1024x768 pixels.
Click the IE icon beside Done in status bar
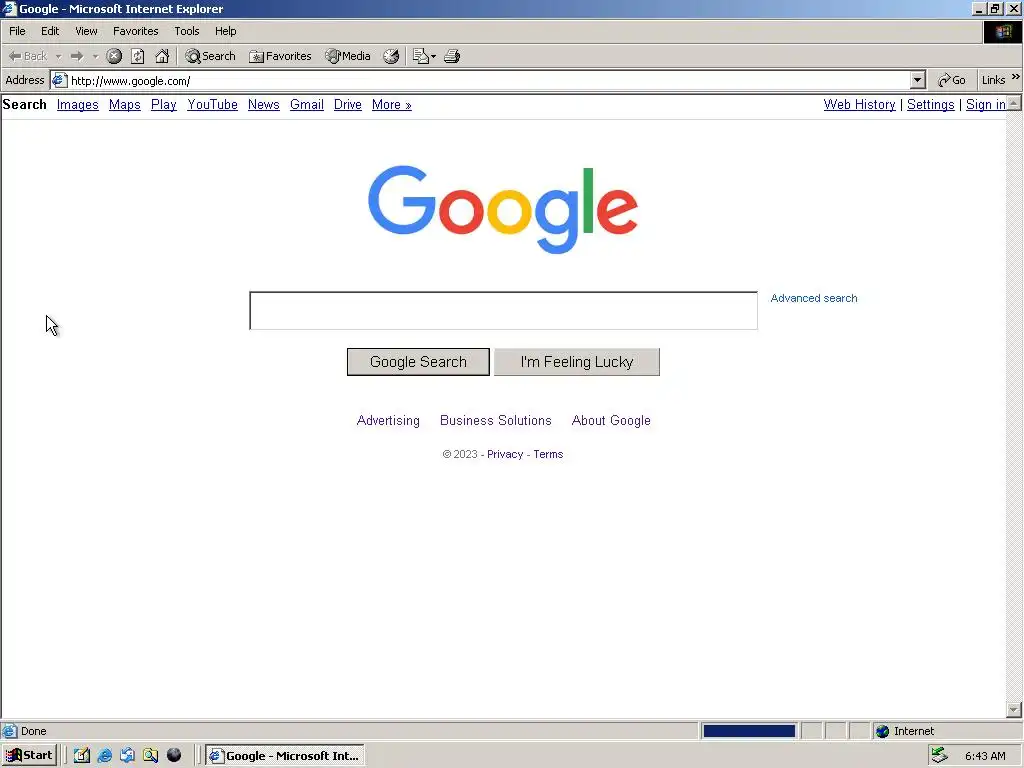coord(9,731)
